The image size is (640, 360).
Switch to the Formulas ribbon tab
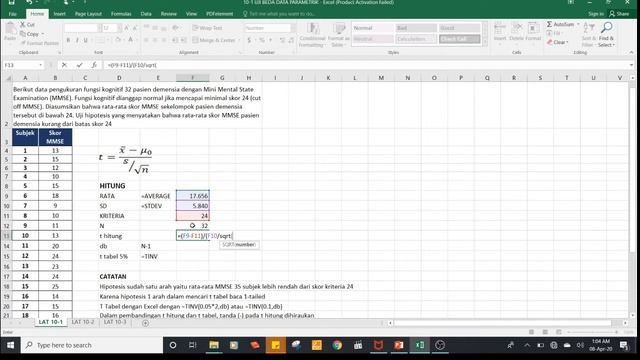pos(121,14)
